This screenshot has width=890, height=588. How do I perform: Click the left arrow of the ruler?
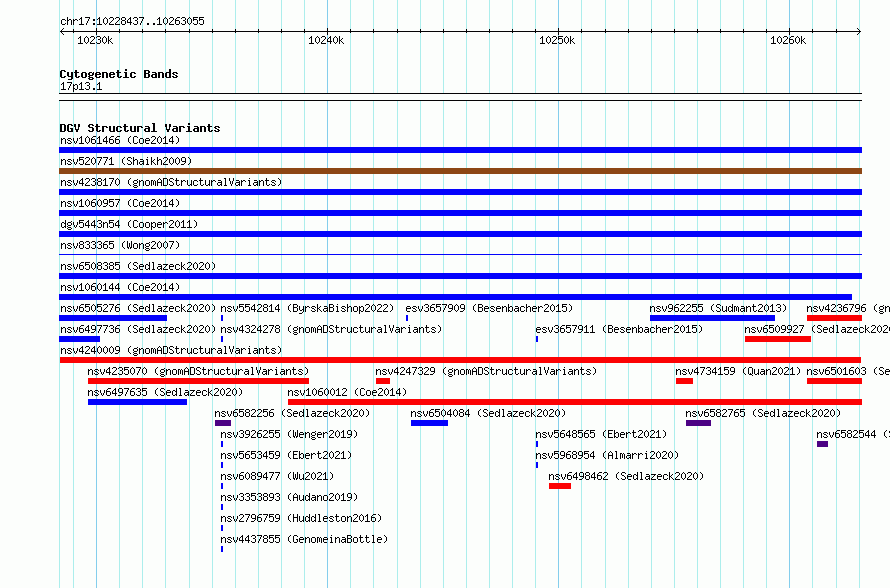click(62, 32)
